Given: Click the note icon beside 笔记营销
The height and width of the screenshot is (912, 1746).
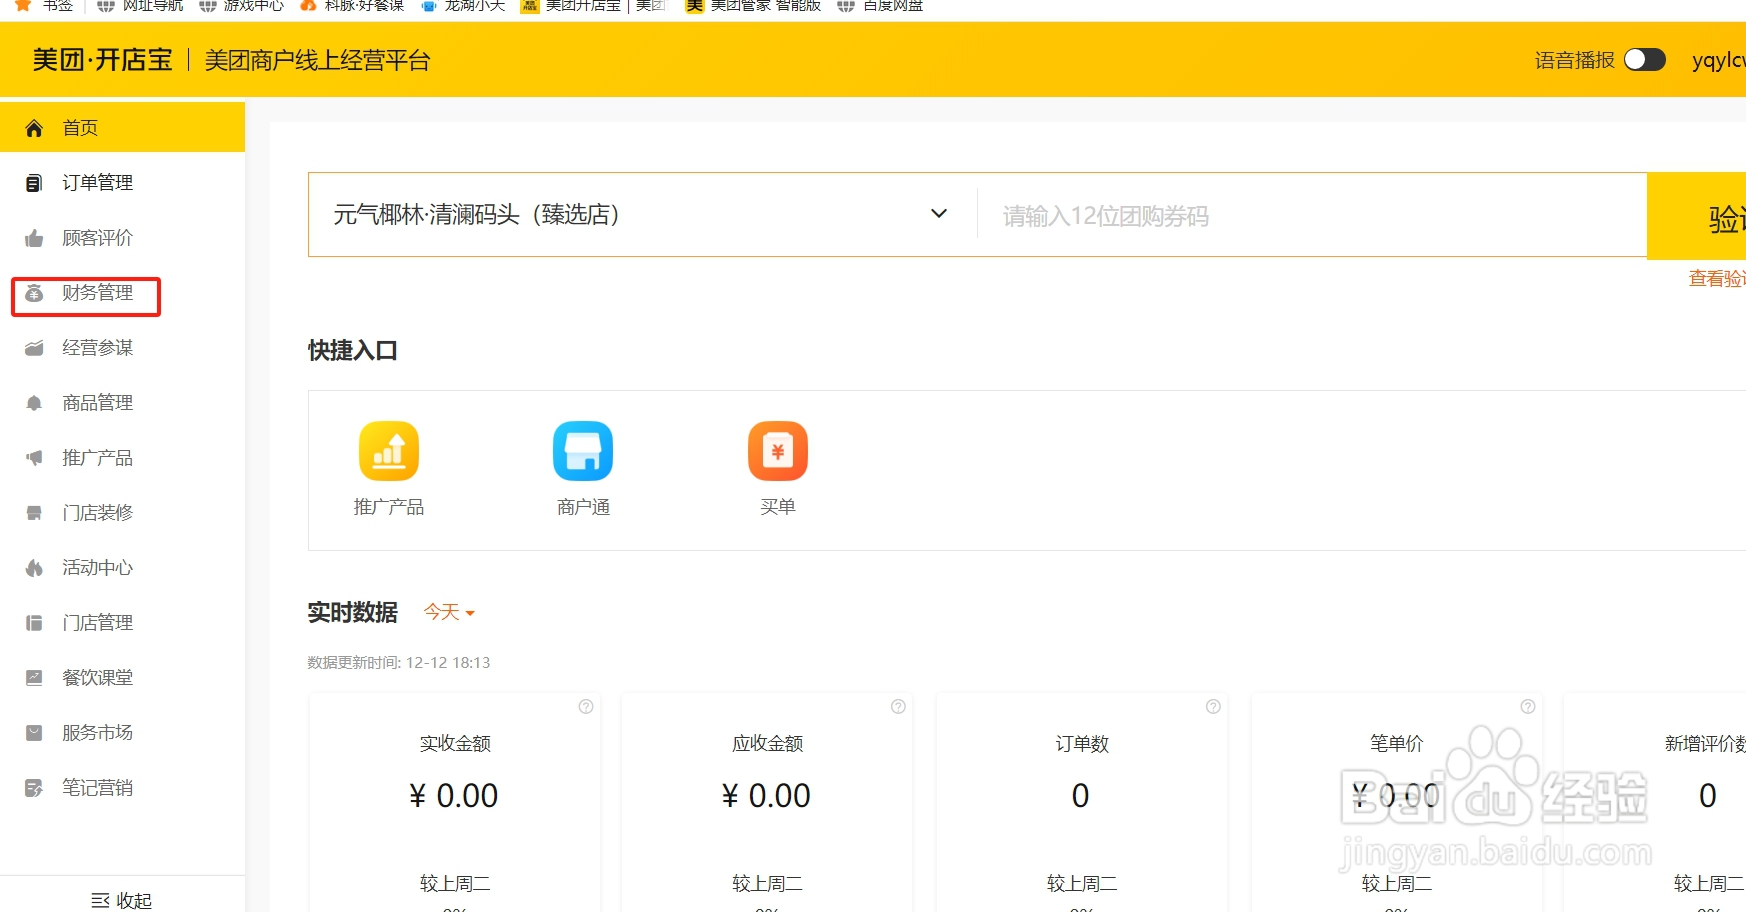Looking at the screenshot, I should click(34, 788).
